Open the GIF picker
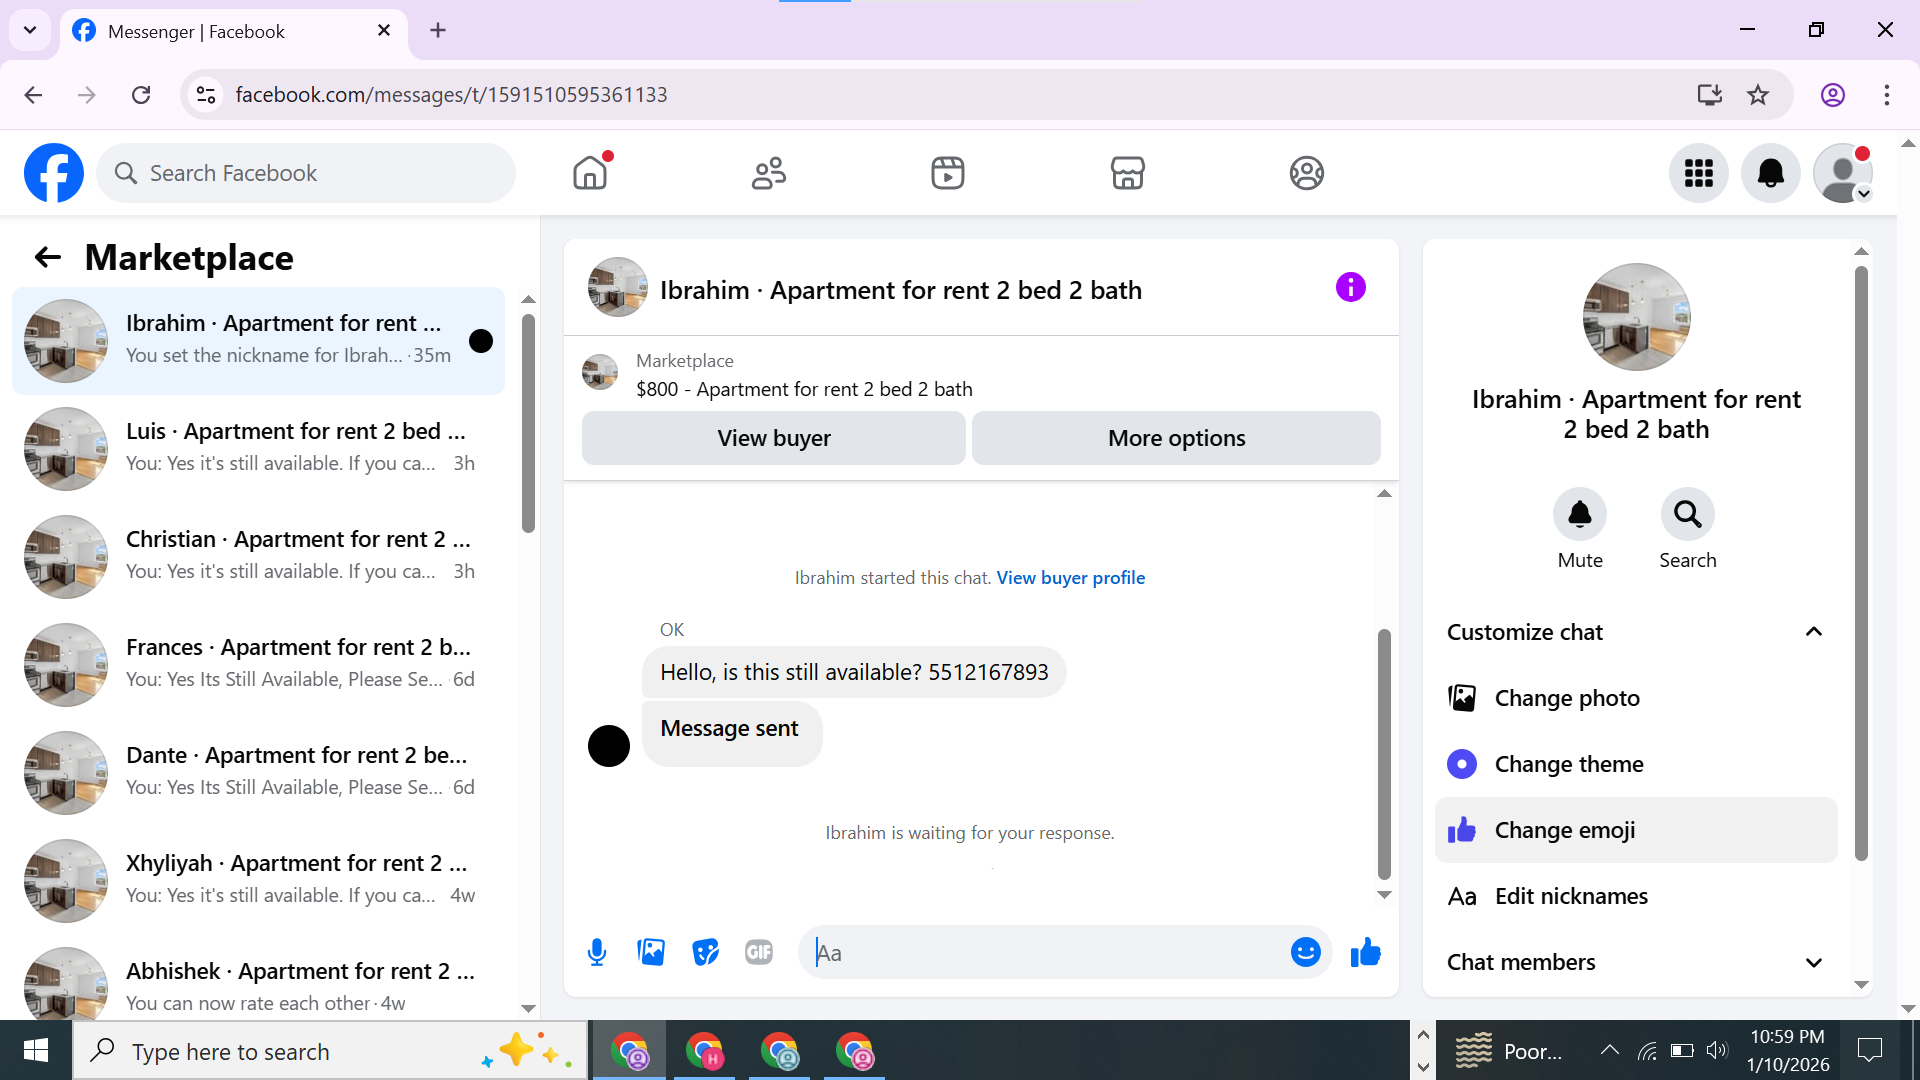 (759, 952)
